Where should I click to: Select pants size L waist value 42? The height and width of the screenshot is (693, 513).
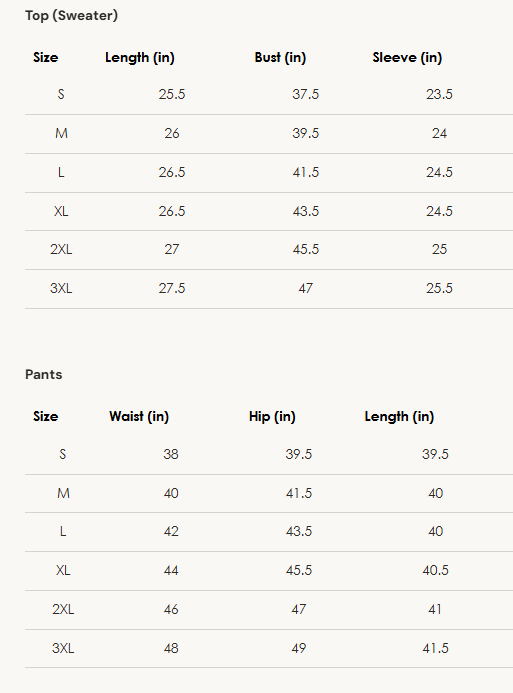click(171, 531)
